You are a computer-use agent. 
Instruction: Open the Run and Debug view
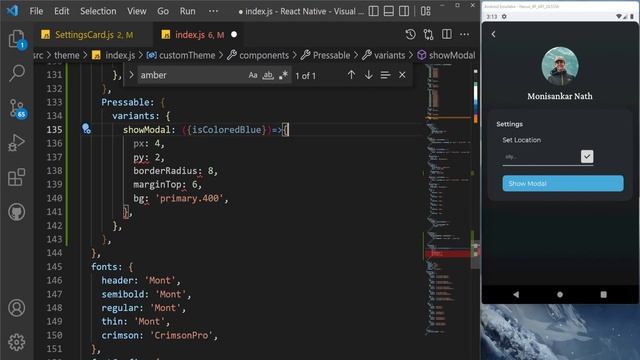point(17,143)
